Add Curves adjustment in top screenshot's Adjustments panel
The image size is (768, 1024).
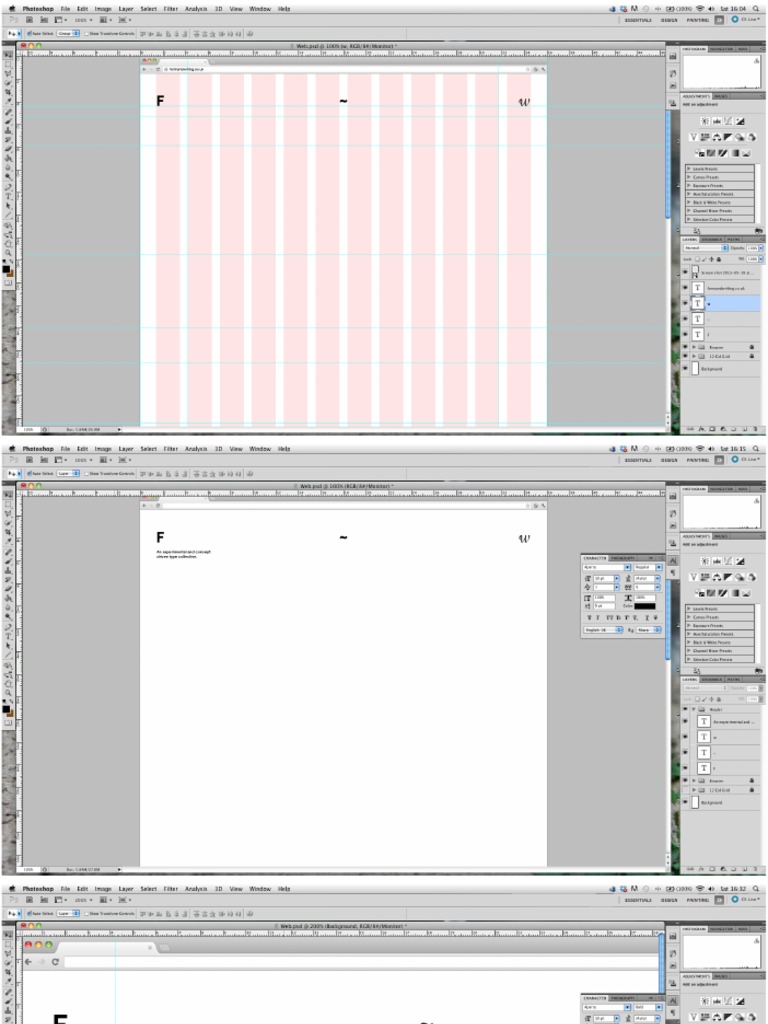point(728,121)
